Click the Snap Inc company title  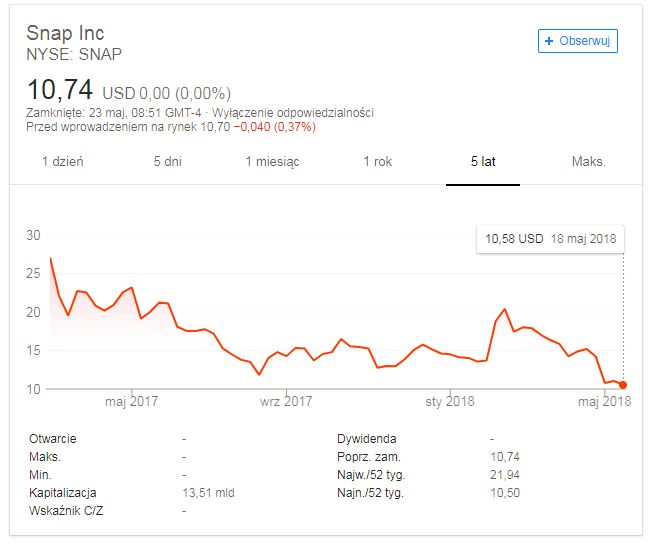(65, 33)
